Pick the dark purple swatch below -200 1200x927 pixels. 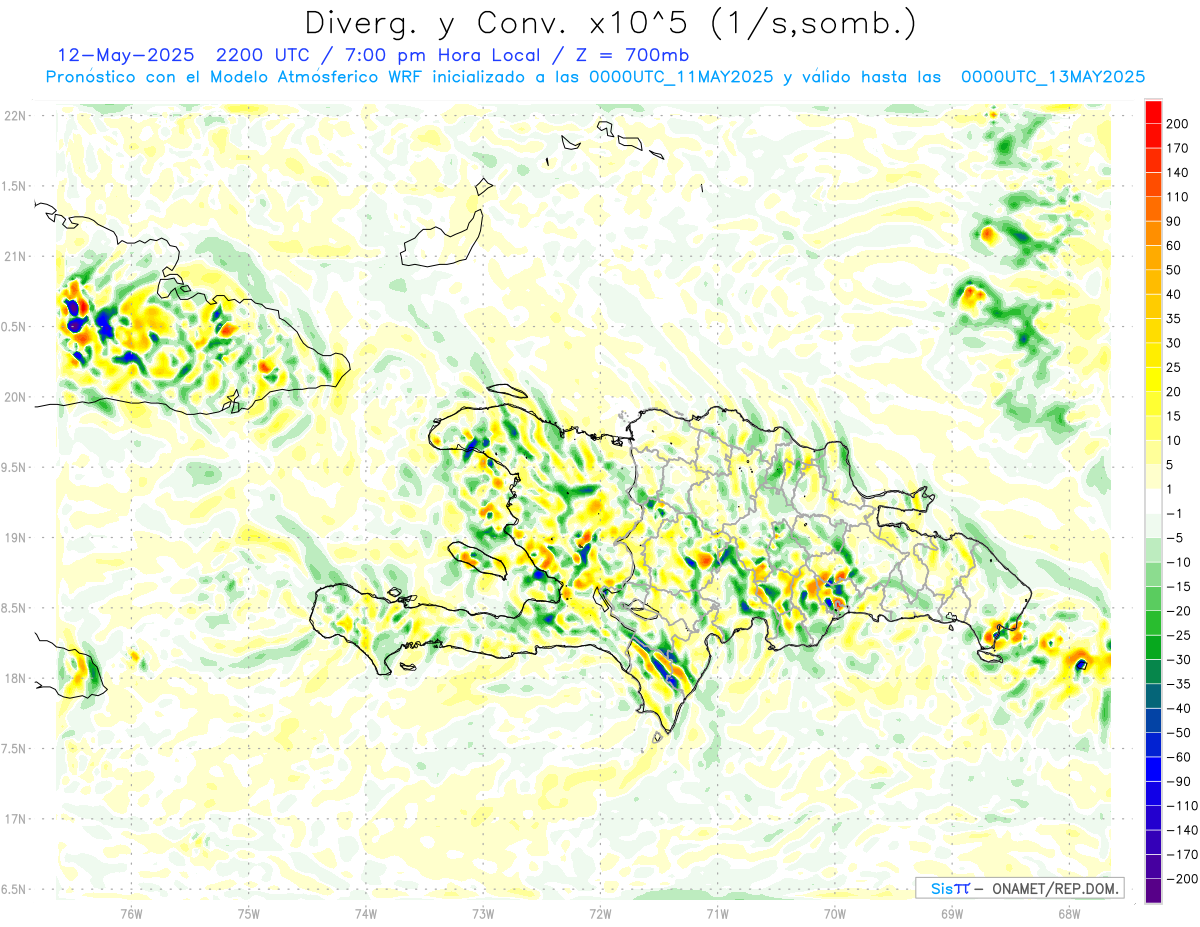[1153, 891]
